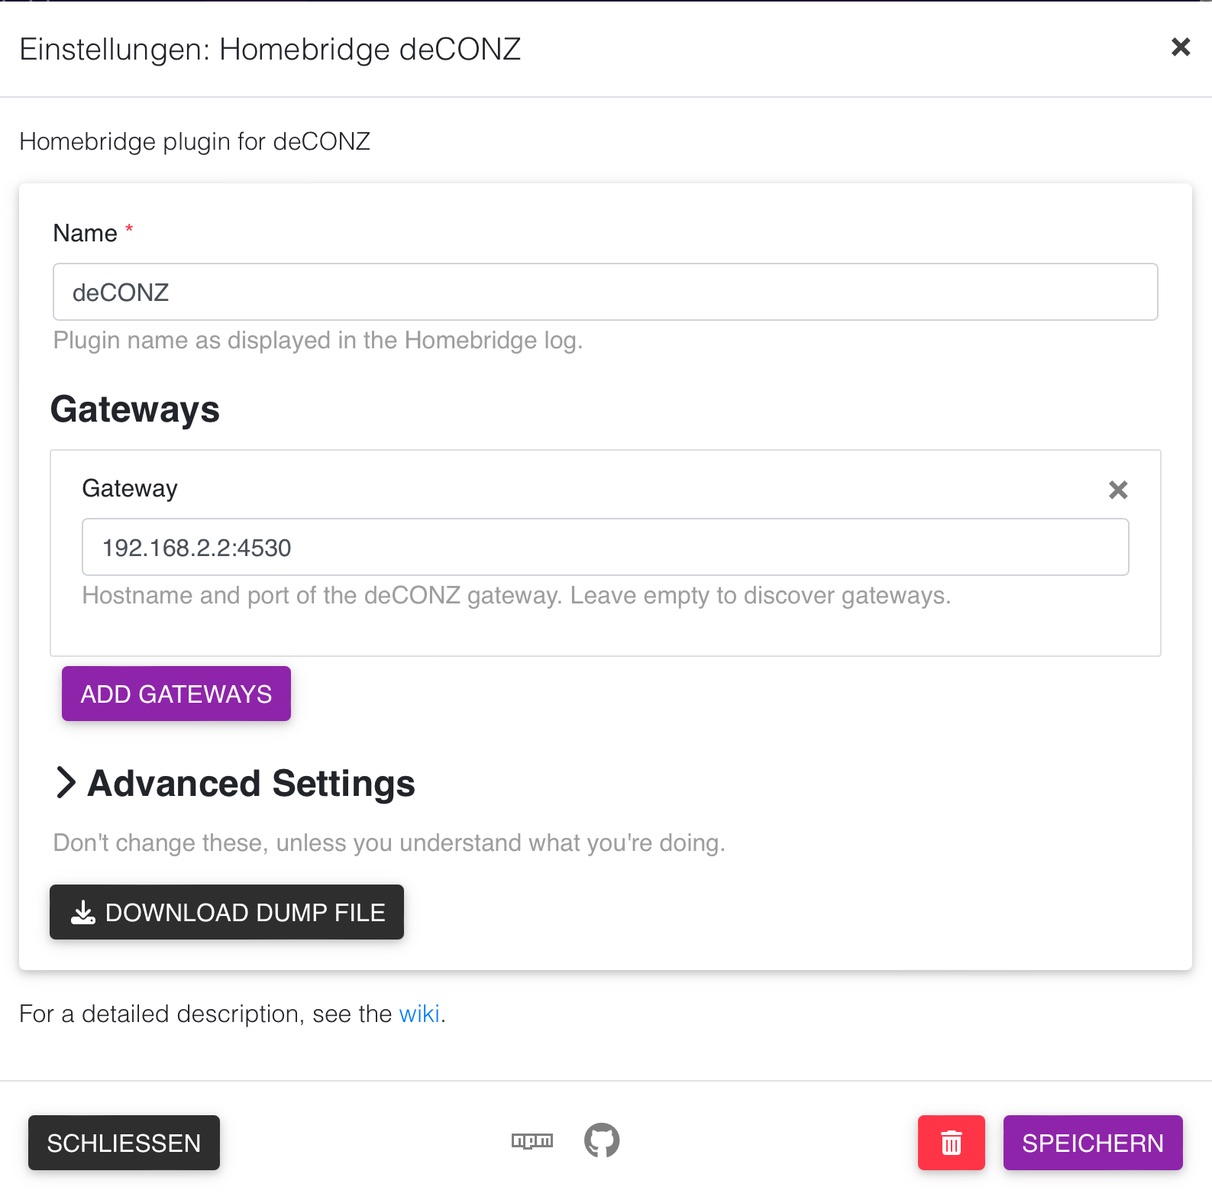Click the red trash delete icon

951,1143
